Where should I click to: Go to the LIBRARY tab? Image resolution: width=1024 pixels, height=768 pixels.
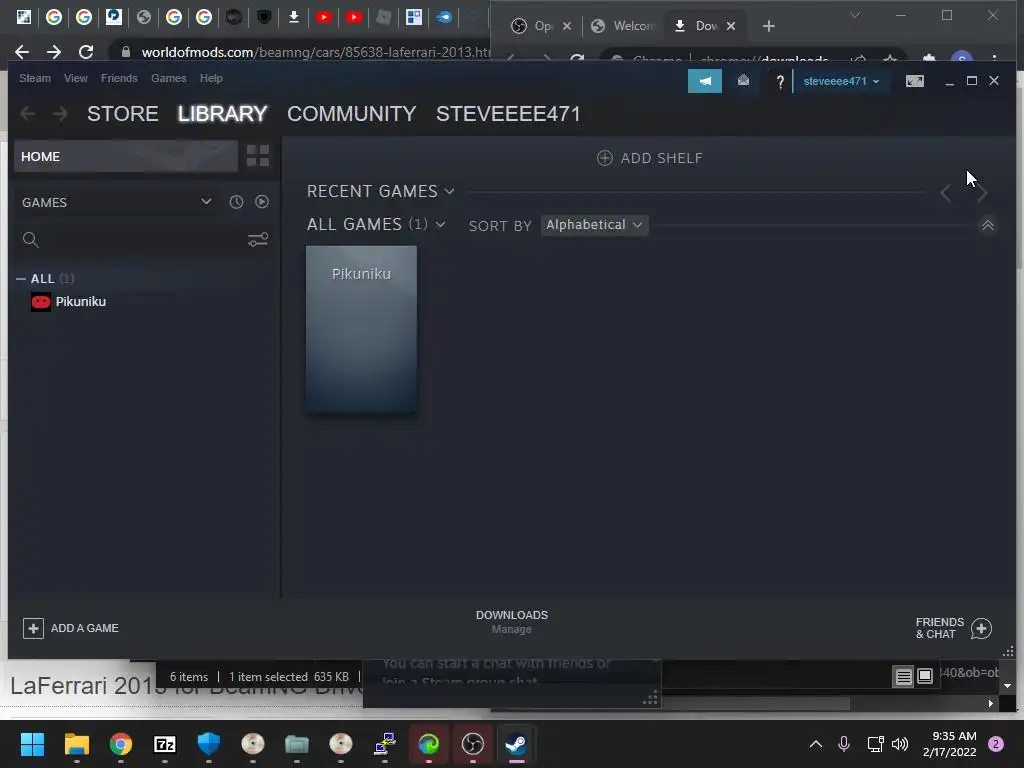click(222, 114)
